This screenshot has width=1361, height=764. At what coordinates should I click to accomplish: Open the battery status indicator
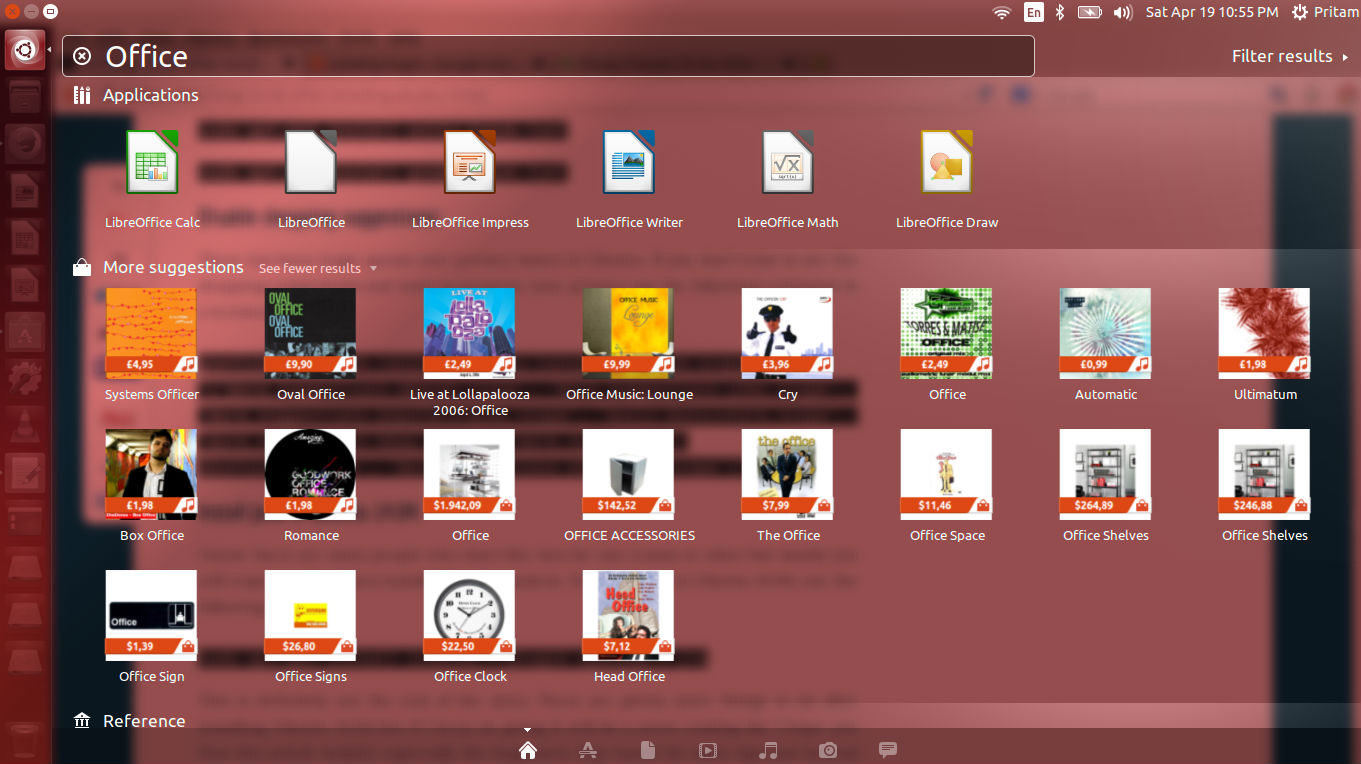point(1089,12)
